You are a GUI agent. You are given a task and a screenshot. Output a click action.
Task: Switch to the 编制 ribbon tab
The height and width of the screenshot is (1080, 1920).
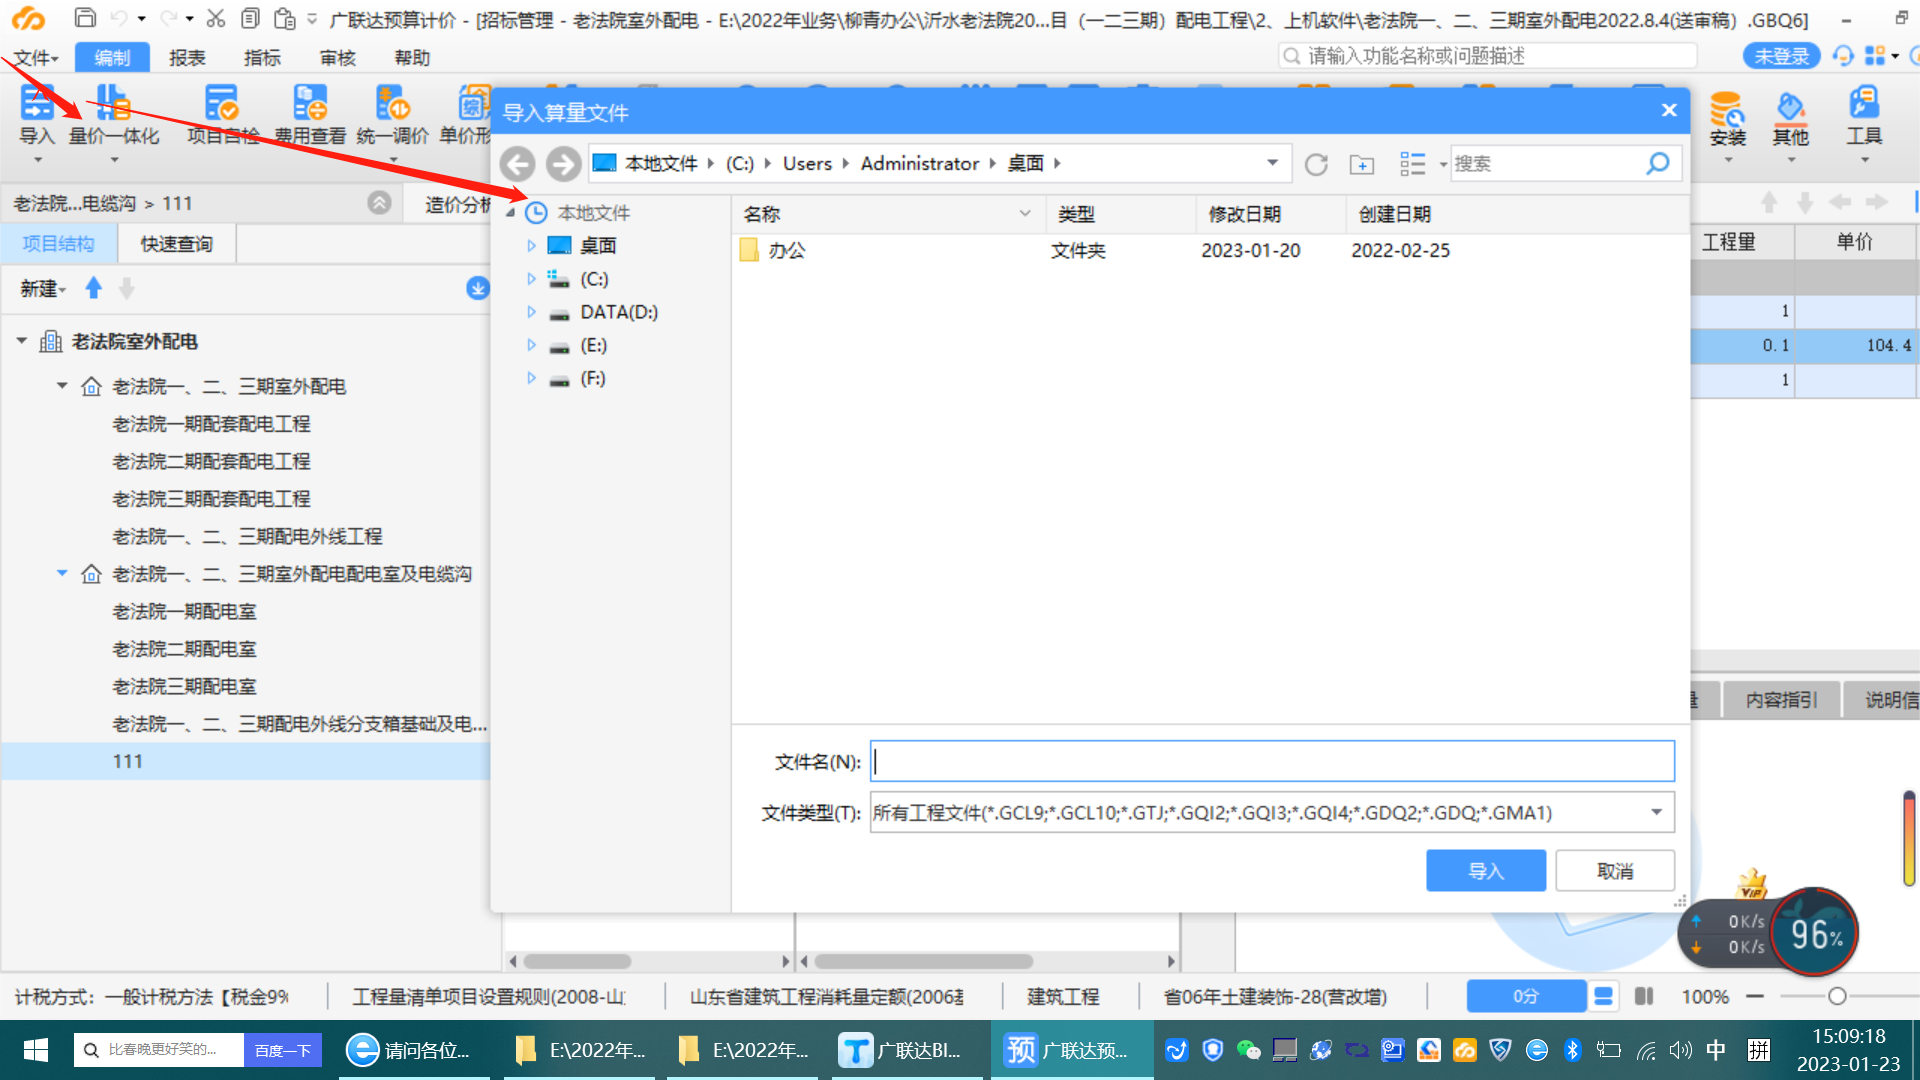tap(112, 58)
